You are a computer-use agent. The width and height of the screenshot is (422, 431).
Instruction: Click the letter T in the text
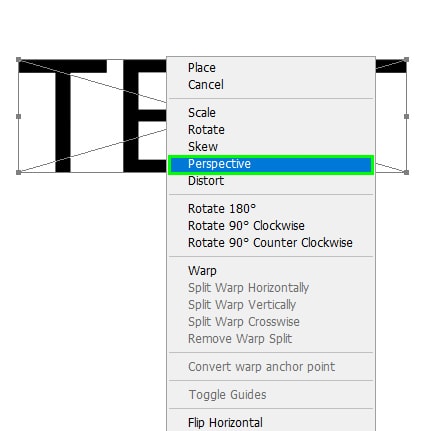tap(63, 116)
